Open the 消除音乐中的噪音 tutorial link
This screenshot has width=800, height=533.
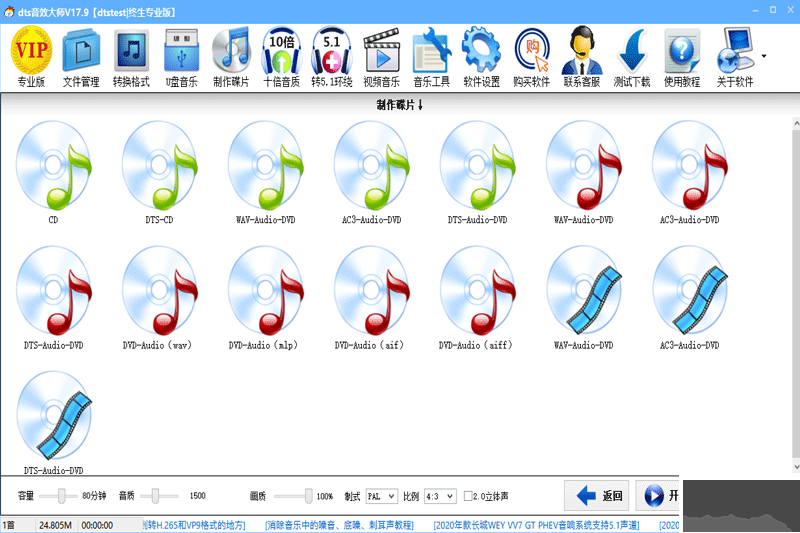pos(339,525)
